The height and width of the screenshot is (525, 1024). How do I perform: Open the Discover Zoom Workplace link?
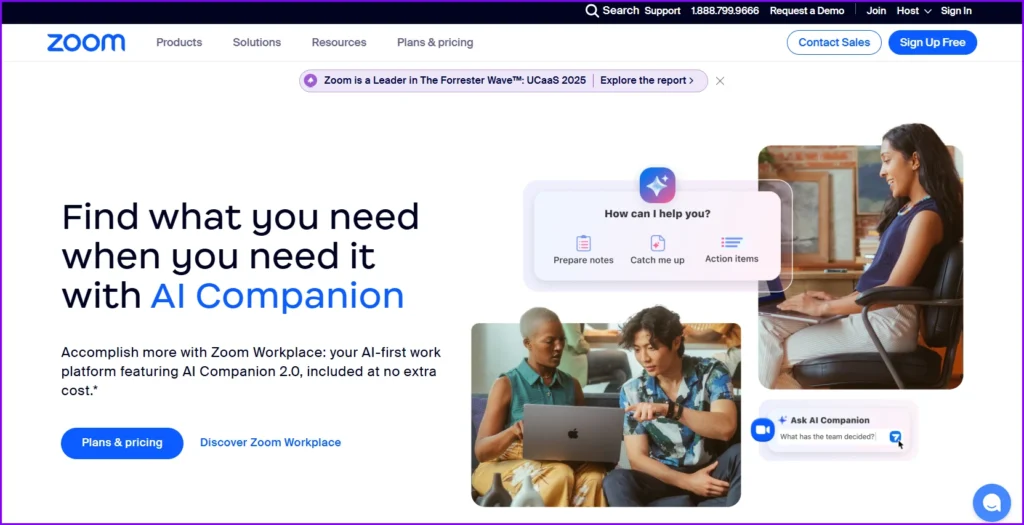click(270, 442)
